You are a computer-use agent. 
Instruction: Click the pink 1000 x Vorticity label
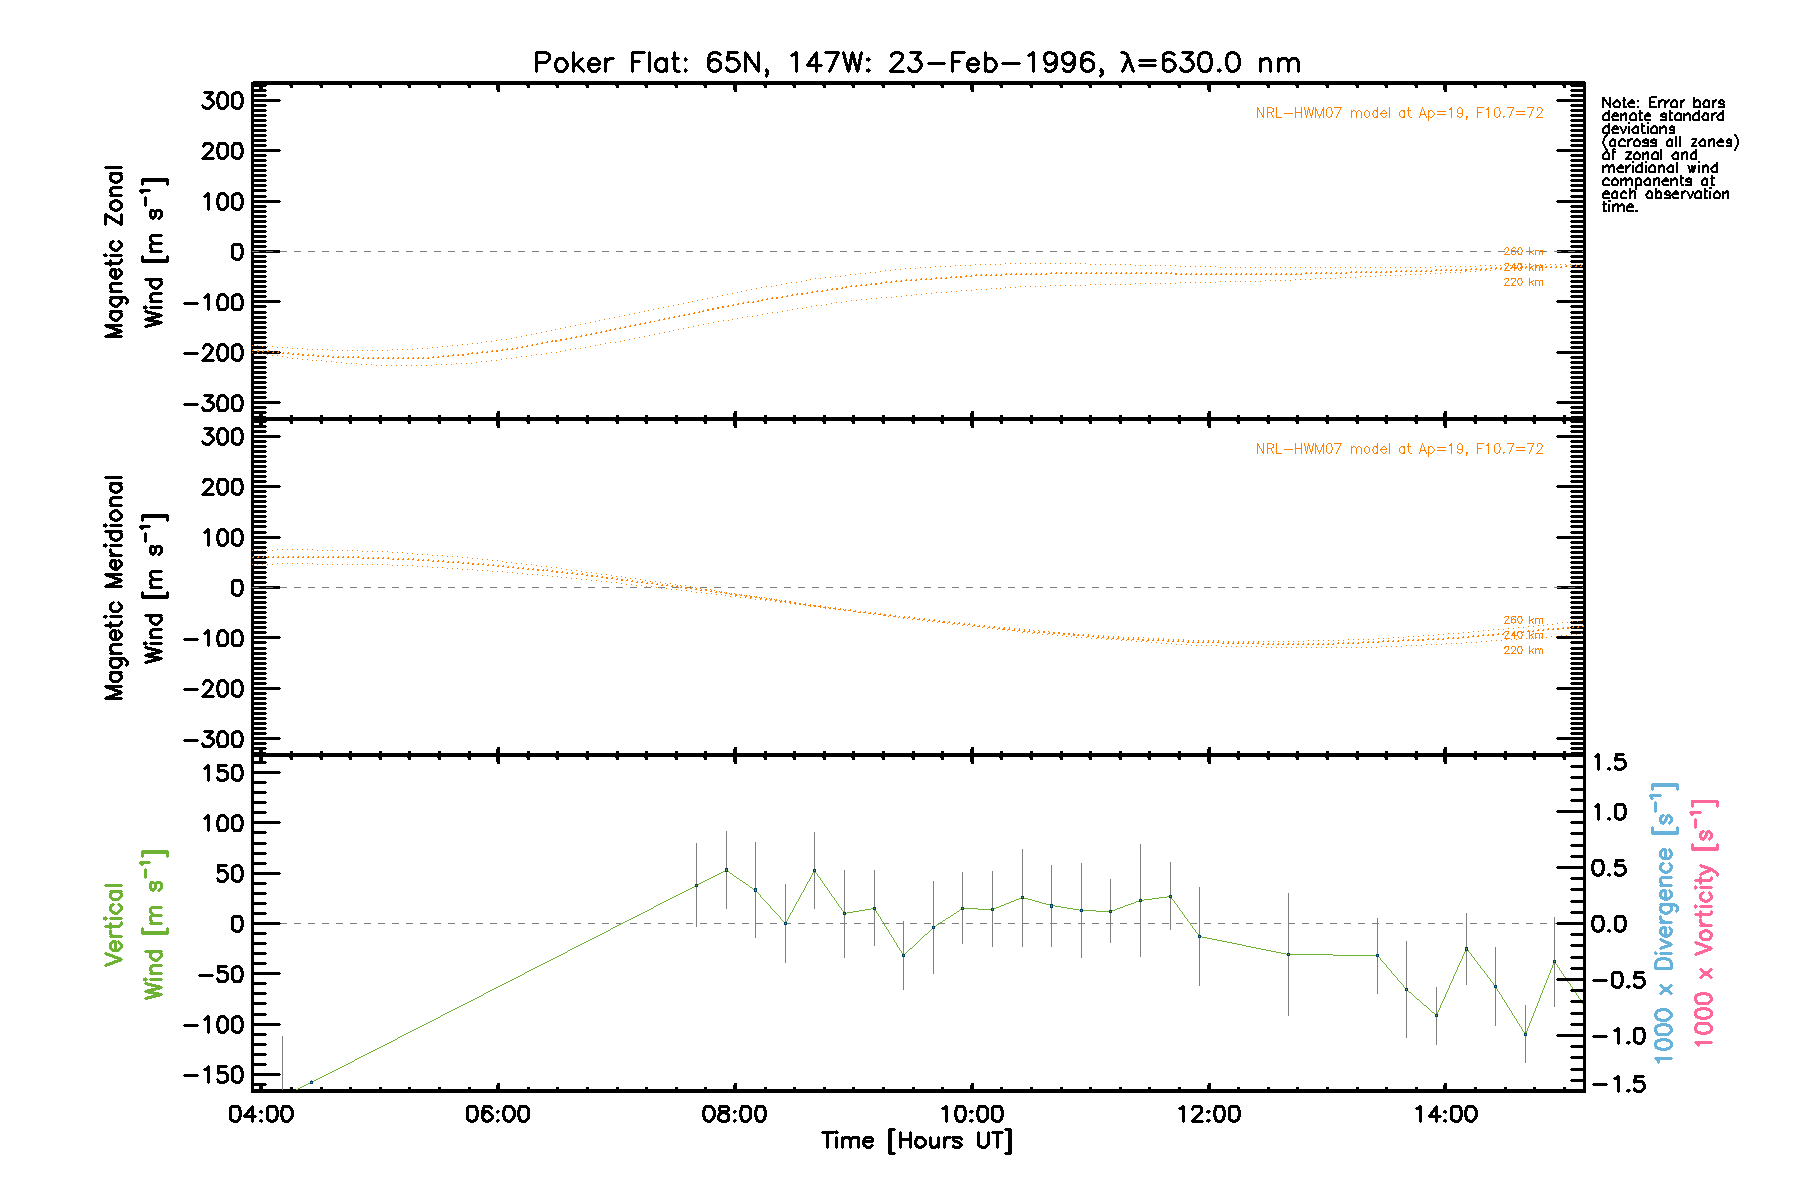1703,922
